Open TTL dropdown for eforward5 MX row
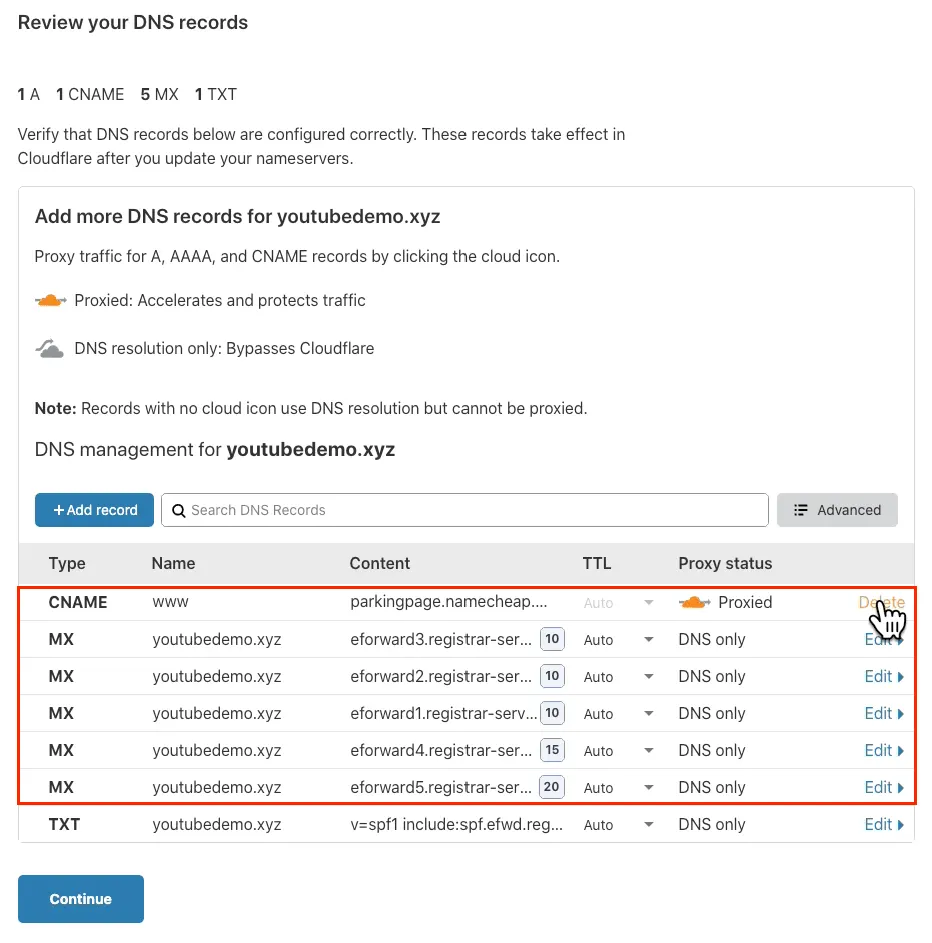 648,787
